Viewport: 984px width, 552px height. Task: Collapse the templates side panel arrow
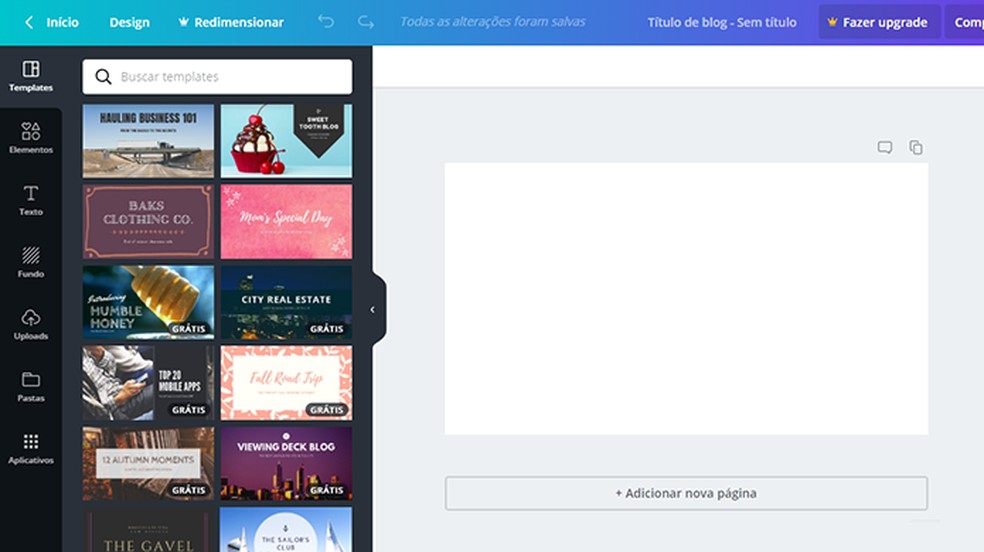coord(373,309)
